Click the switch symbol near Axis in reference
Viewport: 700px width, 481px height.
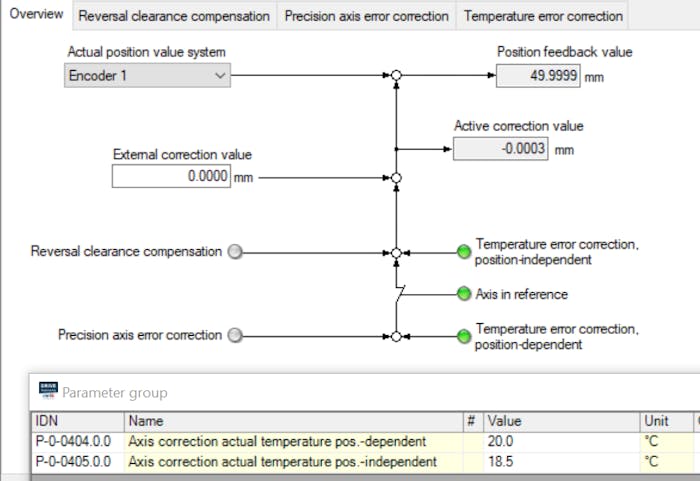click(400, 294)
